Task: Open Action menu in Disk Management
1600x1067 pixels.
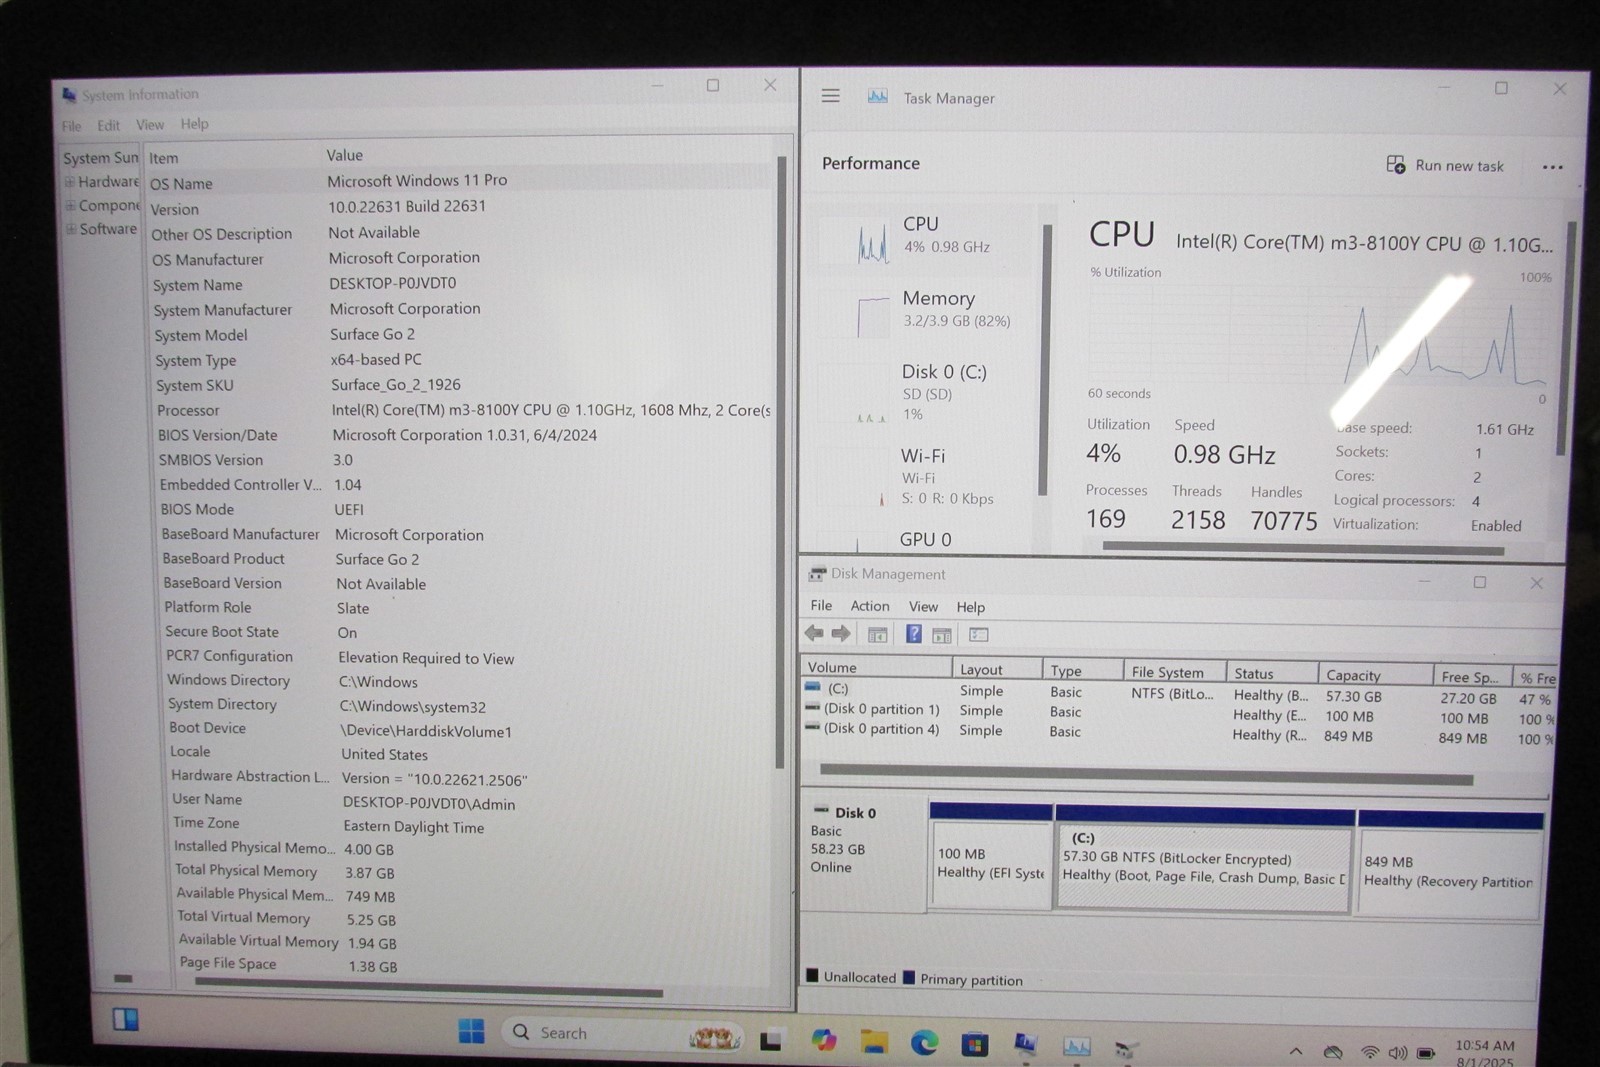Action: click(870, 606)
